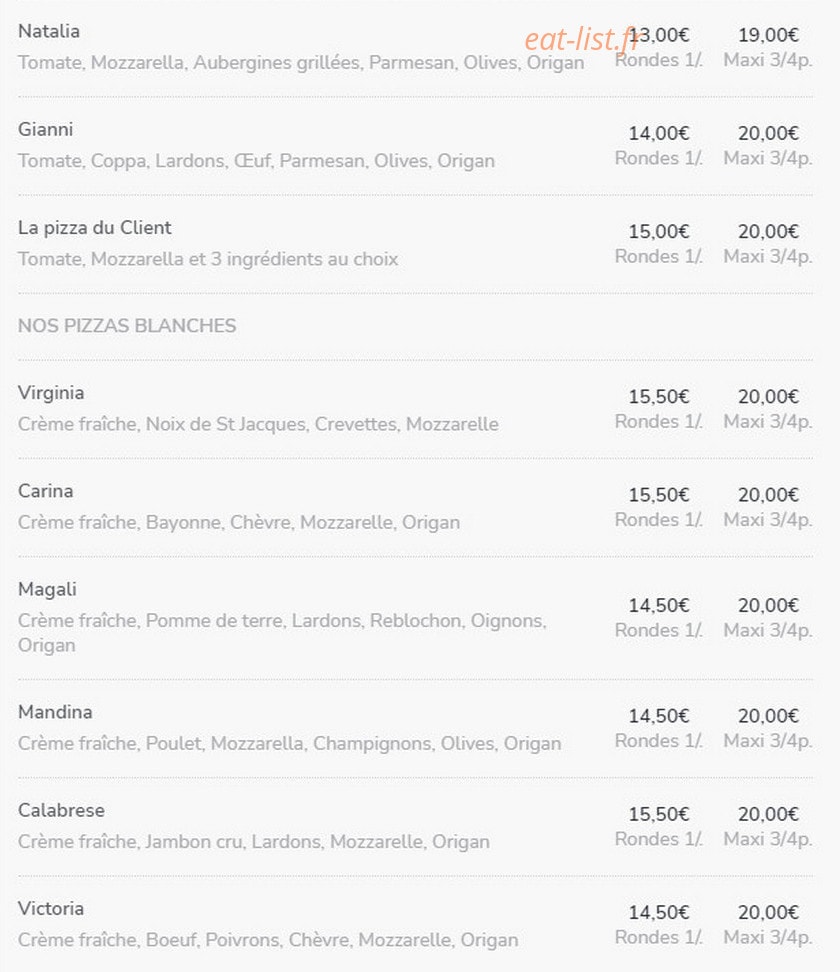Image resolution: width=840 pixels, height=972 pixels.
Task: Click the Gianni pizza title
Action: (x=45, y=130)
